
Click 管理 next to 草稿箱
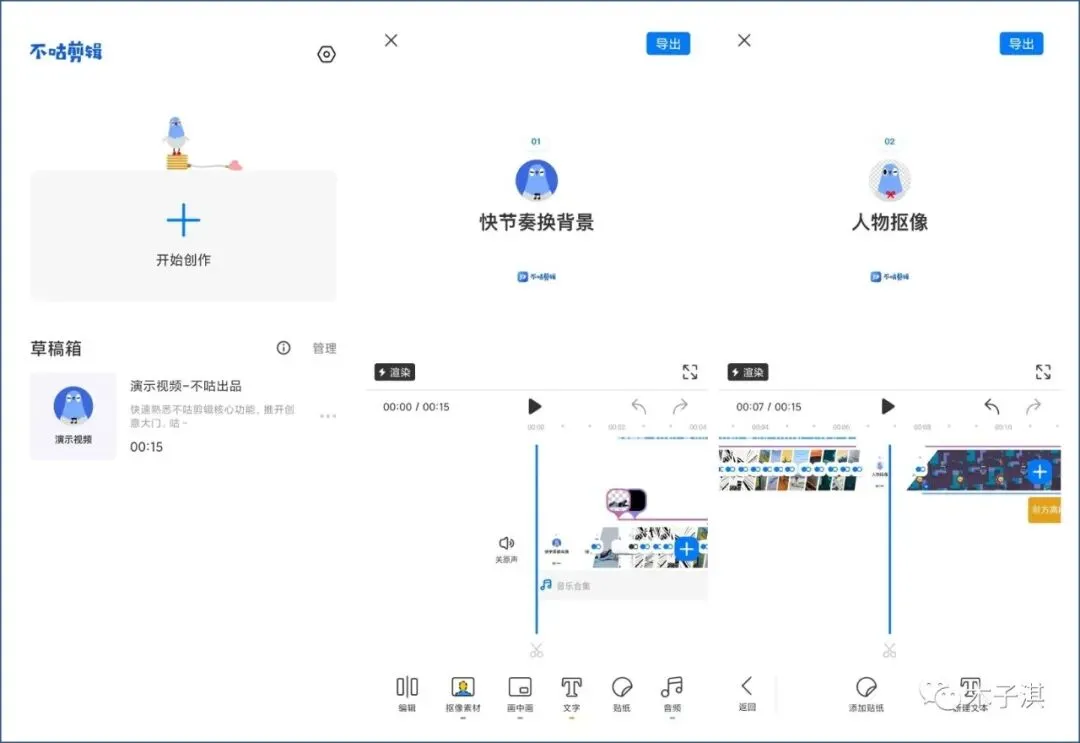tap(324, 348)
